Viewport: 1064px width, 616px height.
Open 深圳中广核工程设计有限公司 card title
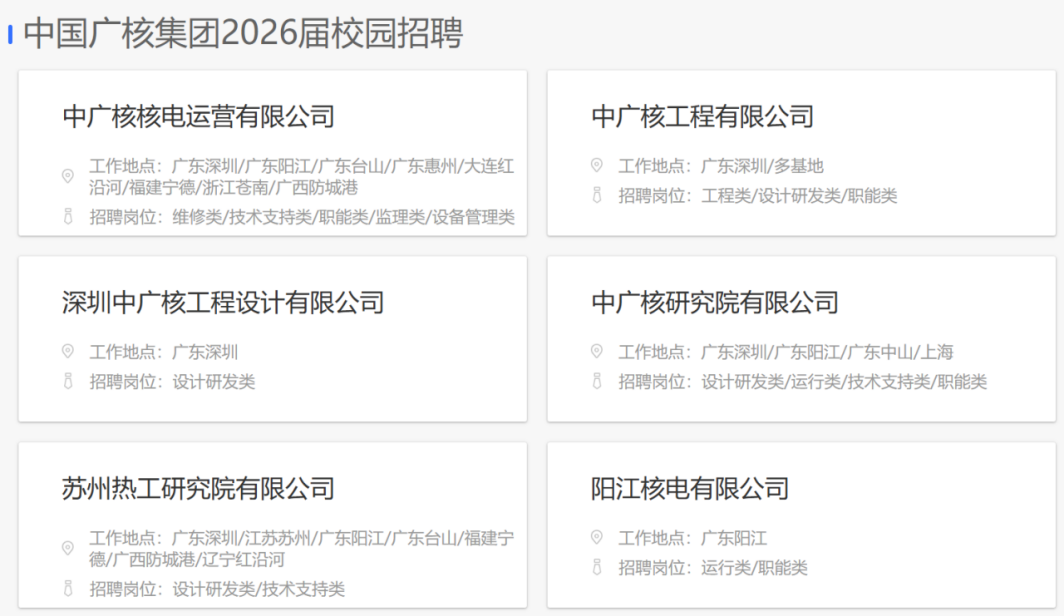coord(223,303)
